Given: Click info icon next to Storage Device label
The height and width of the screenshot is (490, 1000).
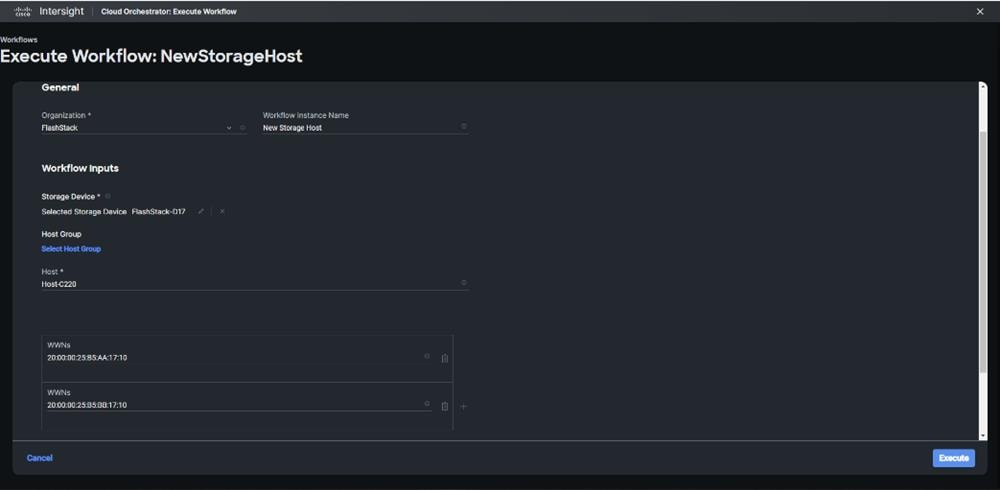Looking at the screenshot, I should tap(108, 196).
